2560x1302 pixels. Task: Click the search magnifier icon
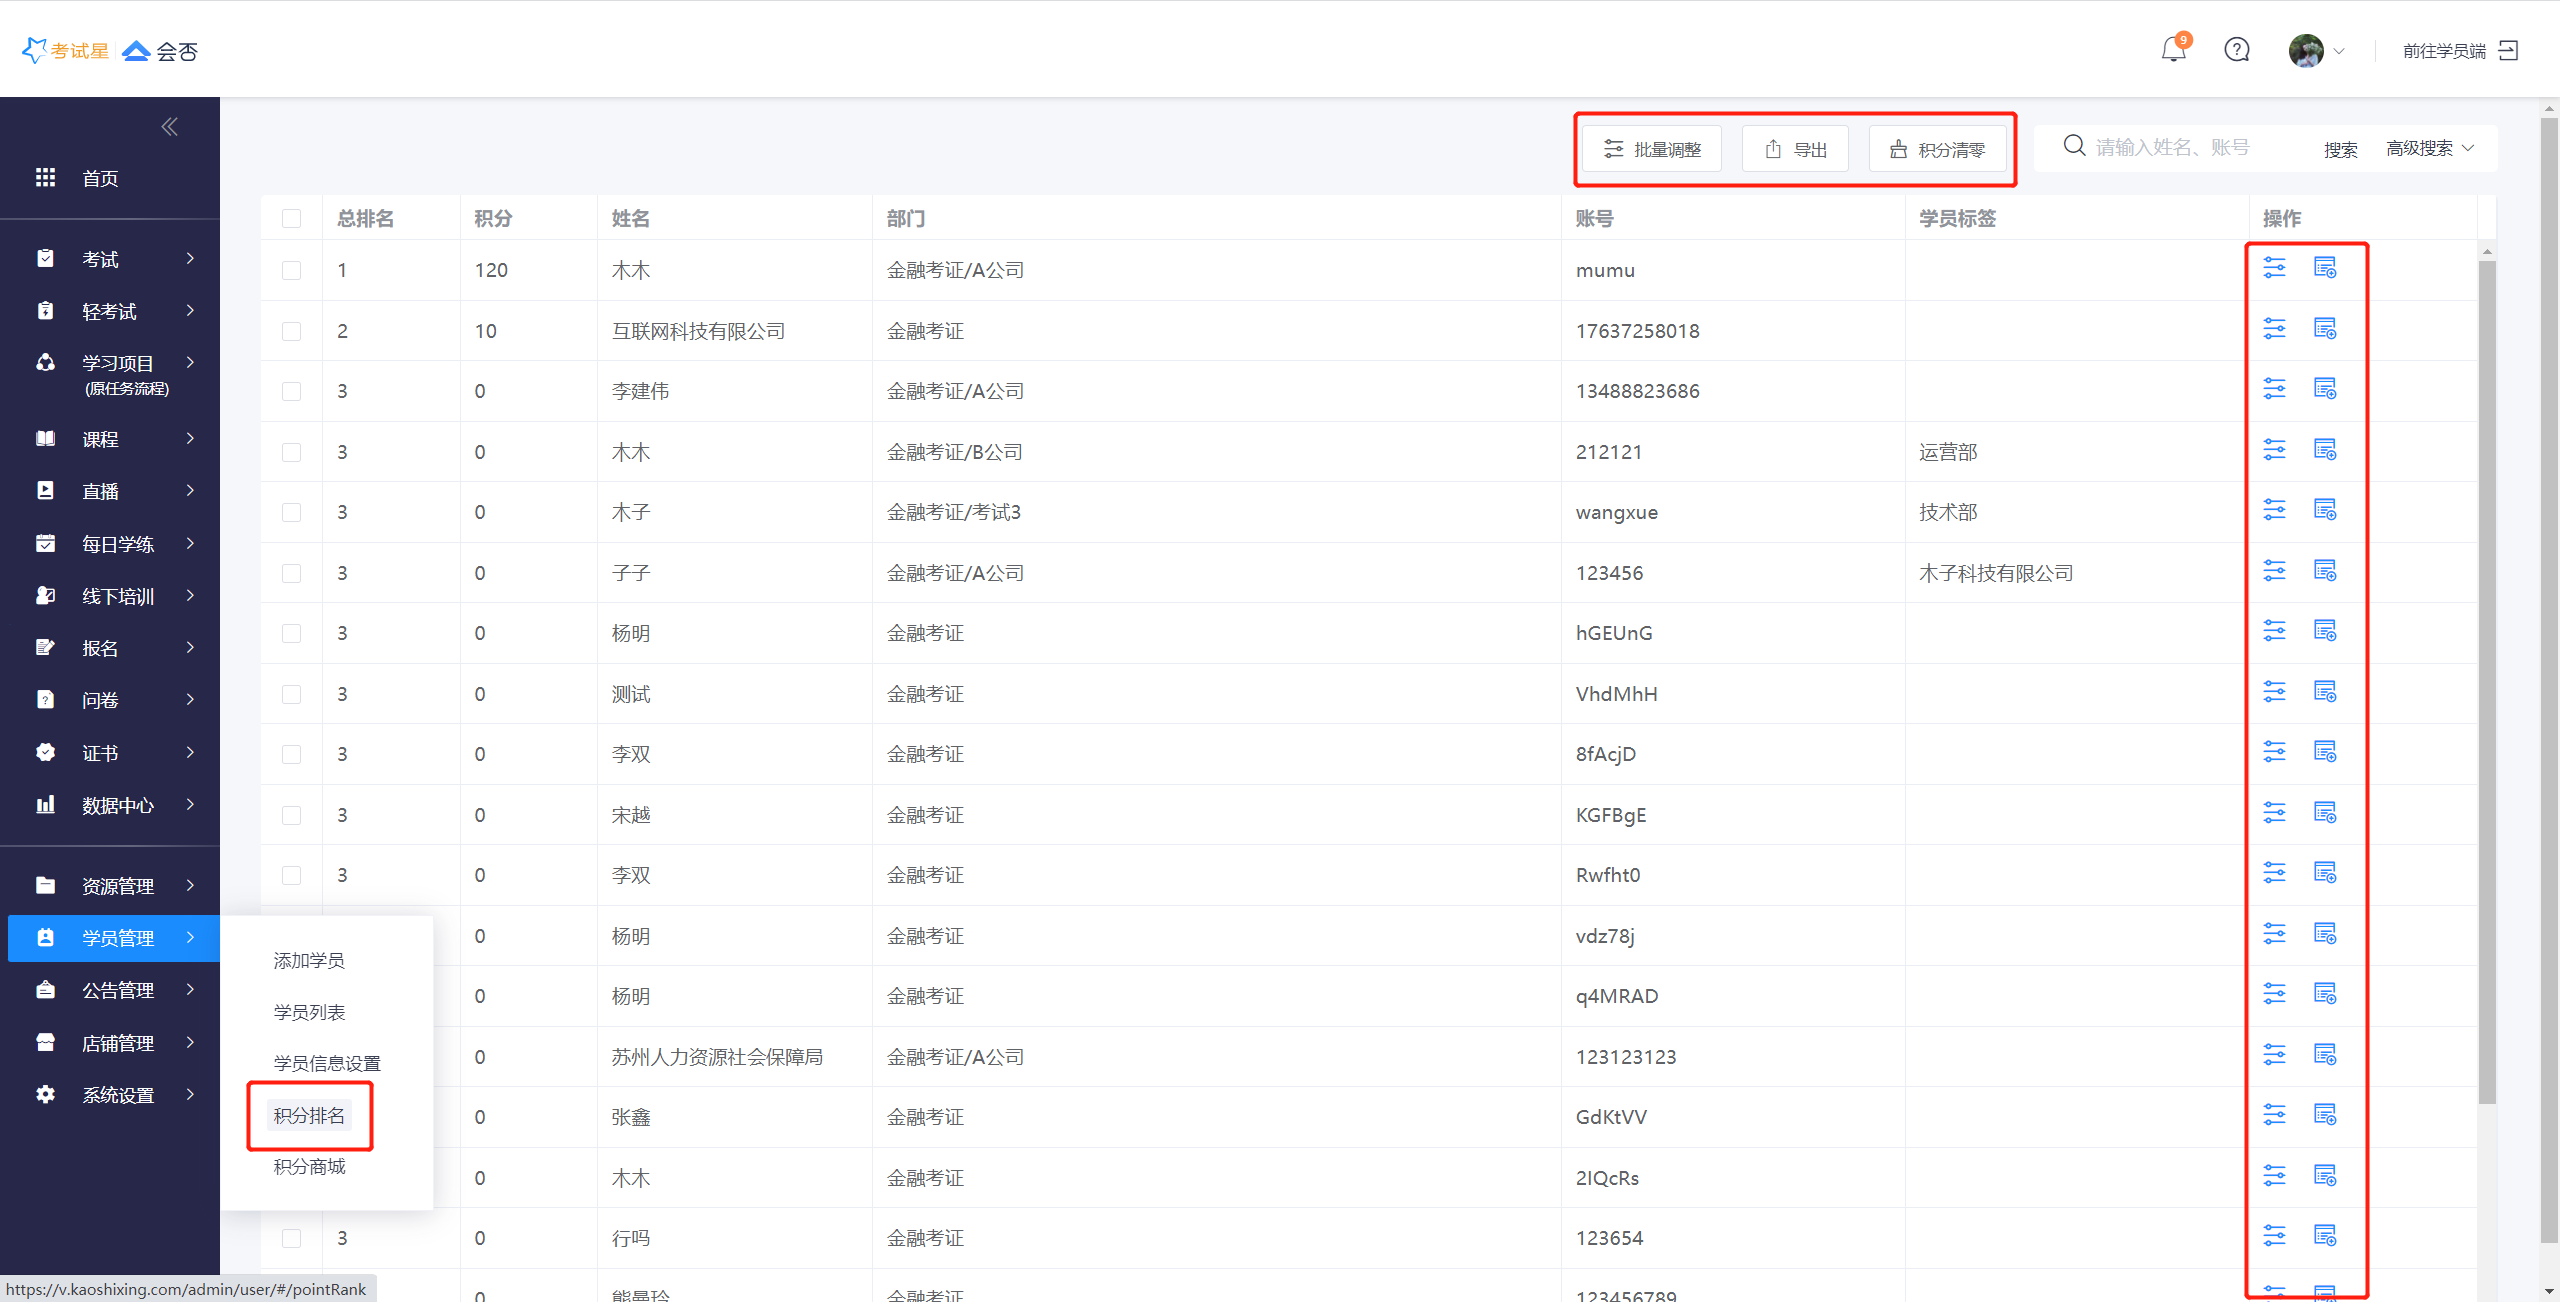(2074, 147)
